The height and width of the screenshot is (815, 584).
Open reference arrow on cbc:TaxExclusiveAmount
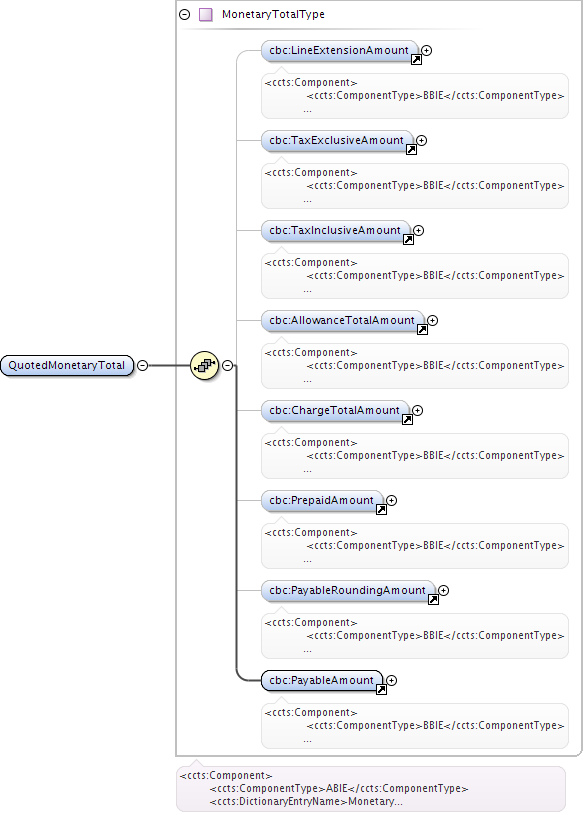(x=411, y=150)
